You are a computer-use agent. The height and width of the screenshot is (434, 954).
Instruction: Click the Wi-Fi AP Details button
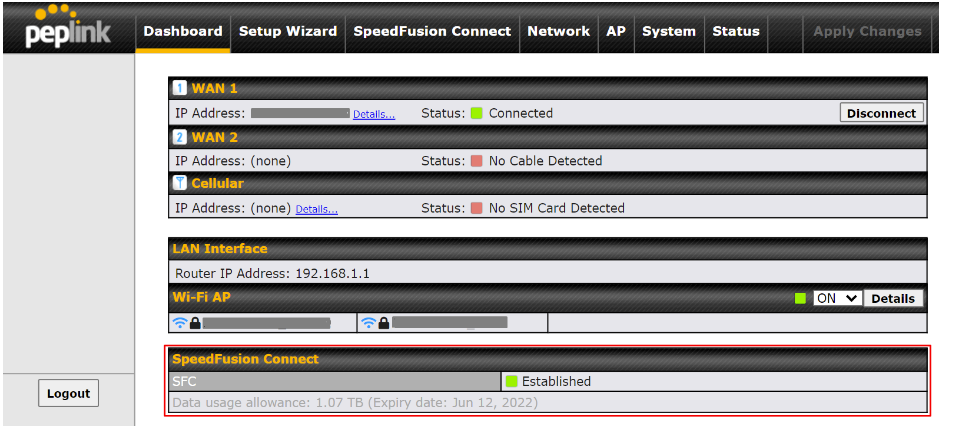click(893, 298)
